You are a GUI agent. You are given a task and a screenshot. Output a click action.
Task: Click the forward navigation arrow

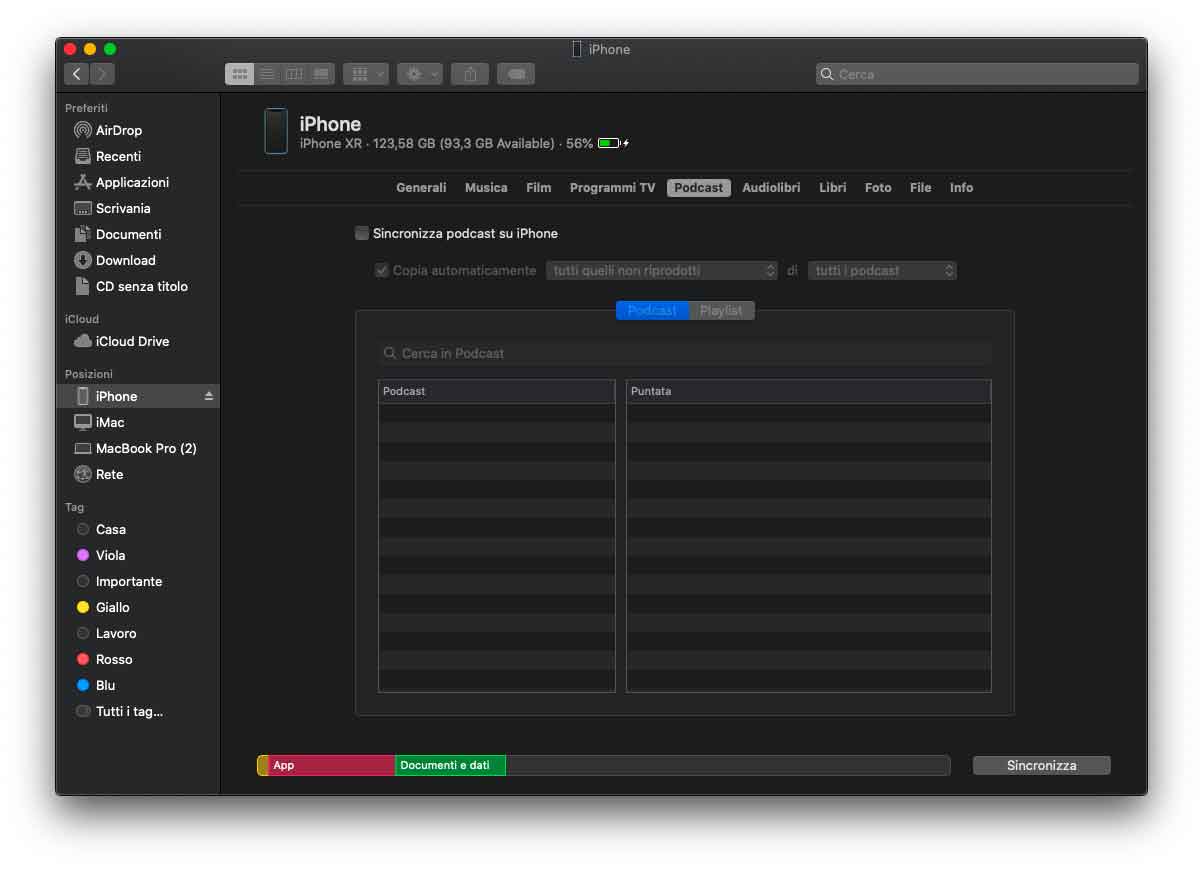tap(102, 74)
